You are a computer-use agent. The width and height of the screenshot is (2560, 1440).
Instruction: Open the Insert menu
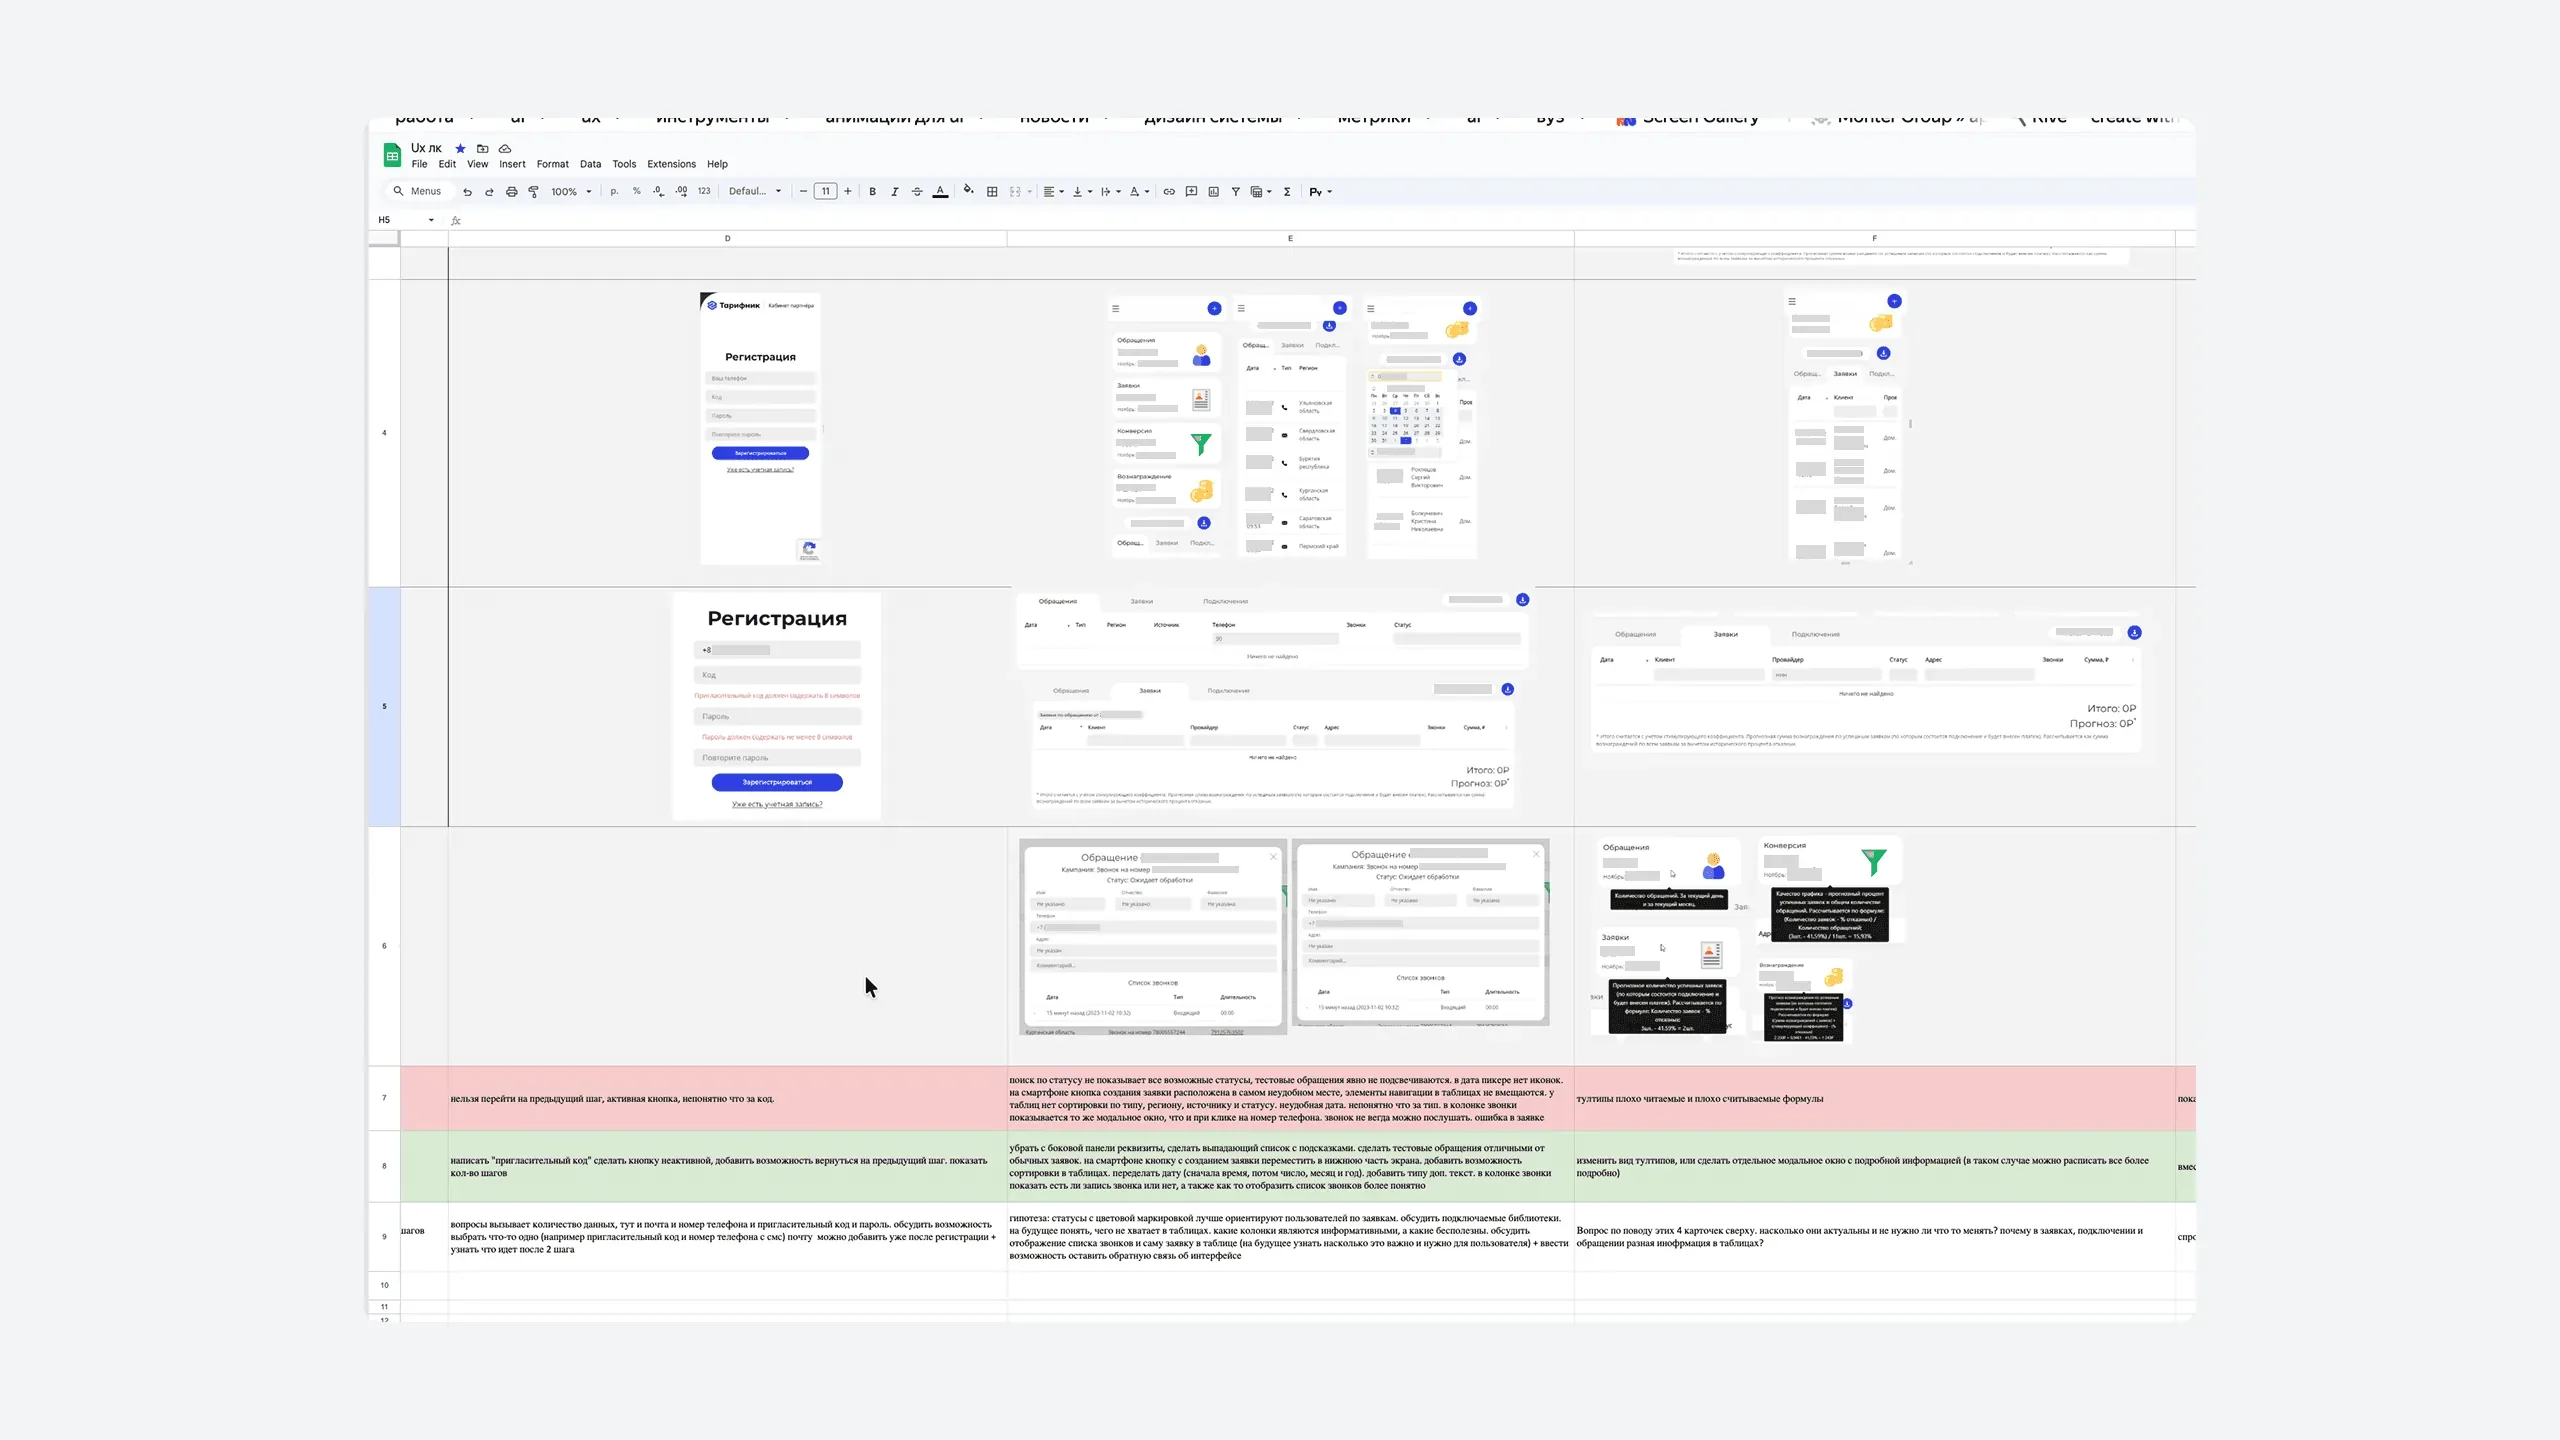click(x=512, y=164)
